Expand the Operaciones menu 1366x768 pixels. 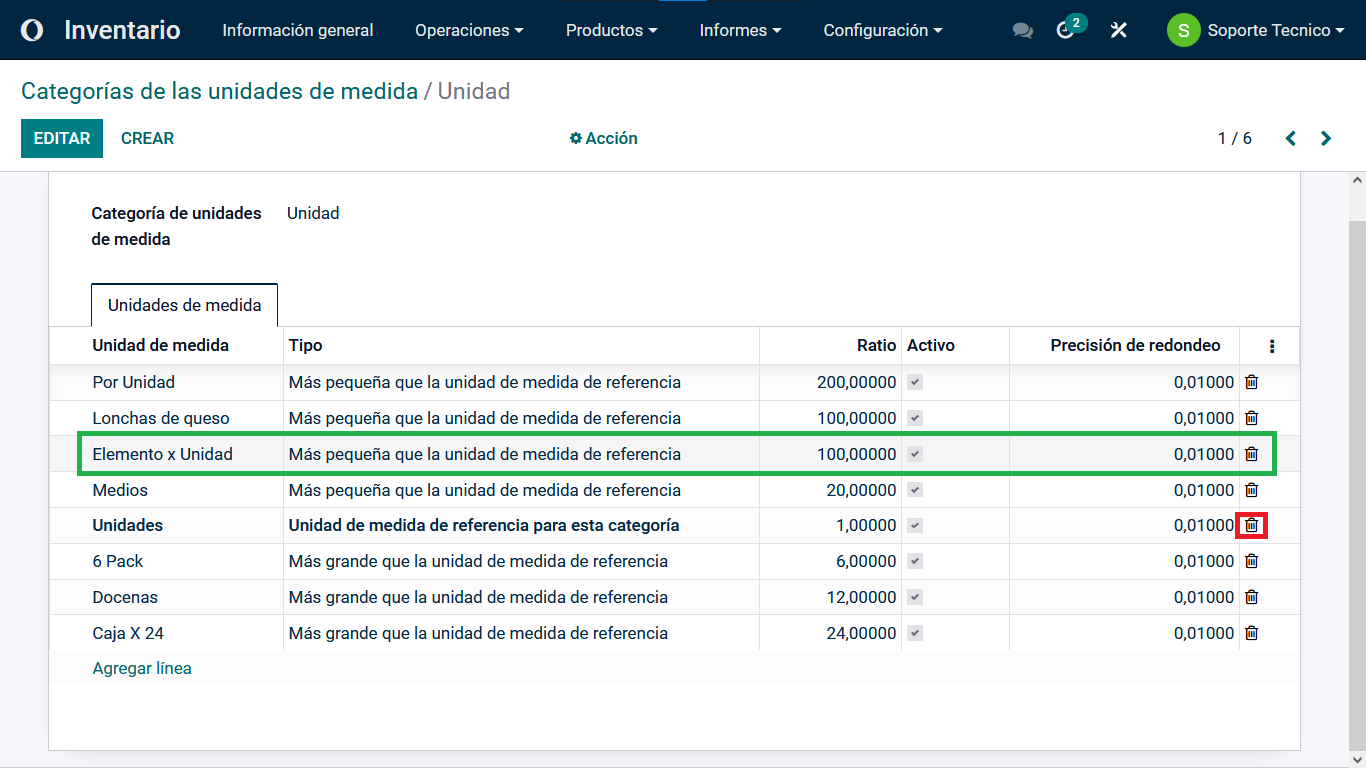click(x=469, y=31)
